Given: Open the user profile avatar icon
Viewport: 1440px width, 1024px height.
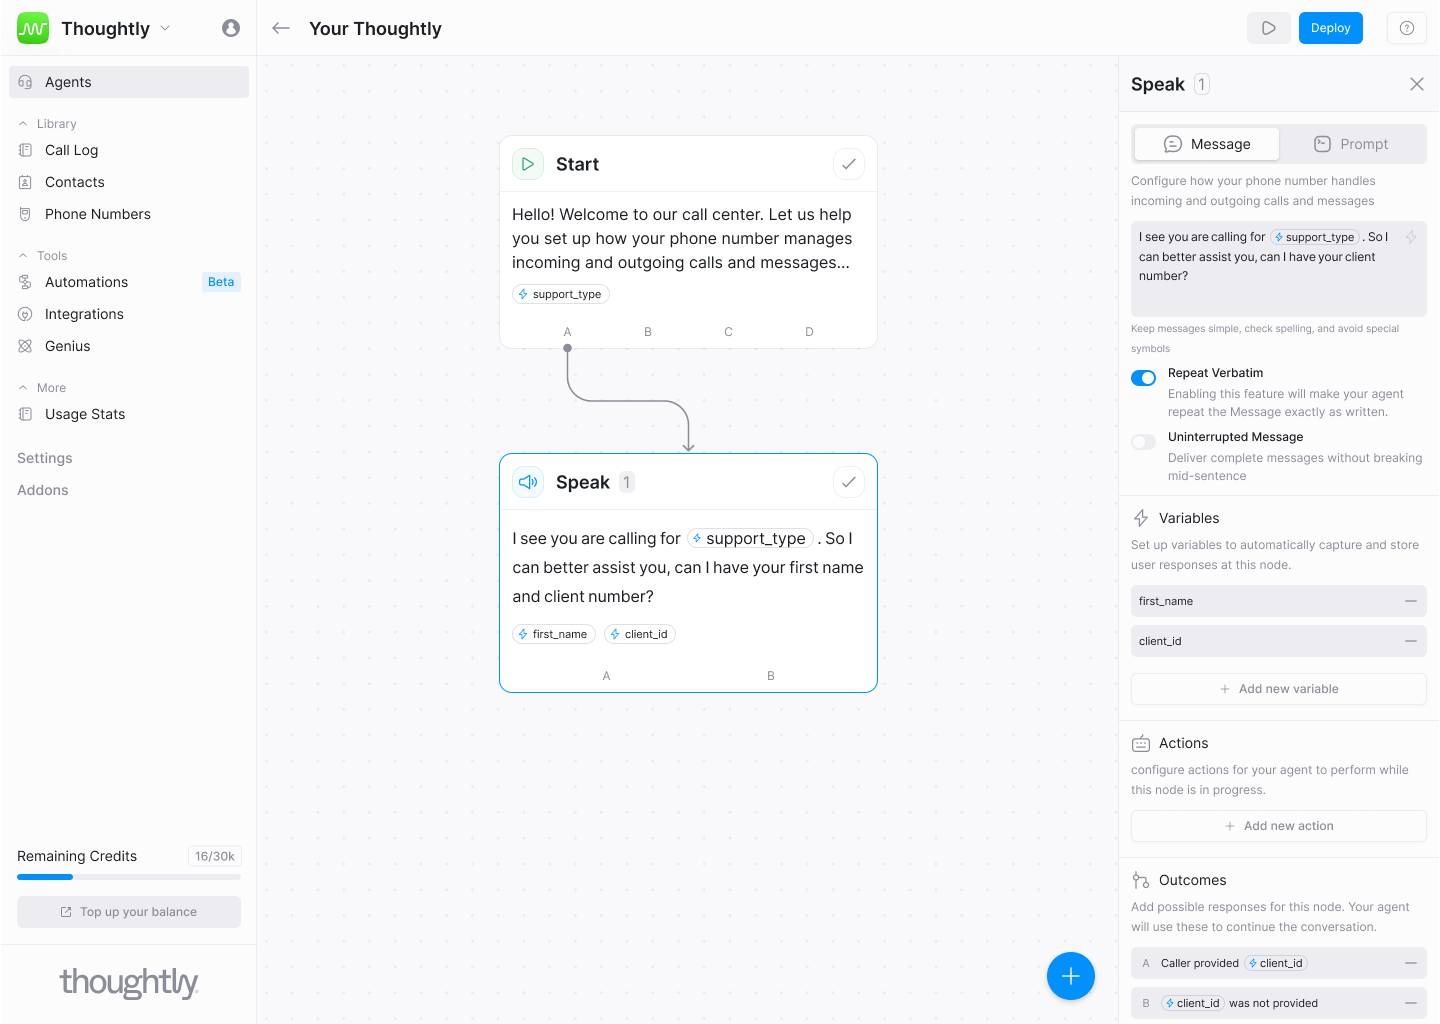Looking at the screenshot, I should (x=231, y=28).
